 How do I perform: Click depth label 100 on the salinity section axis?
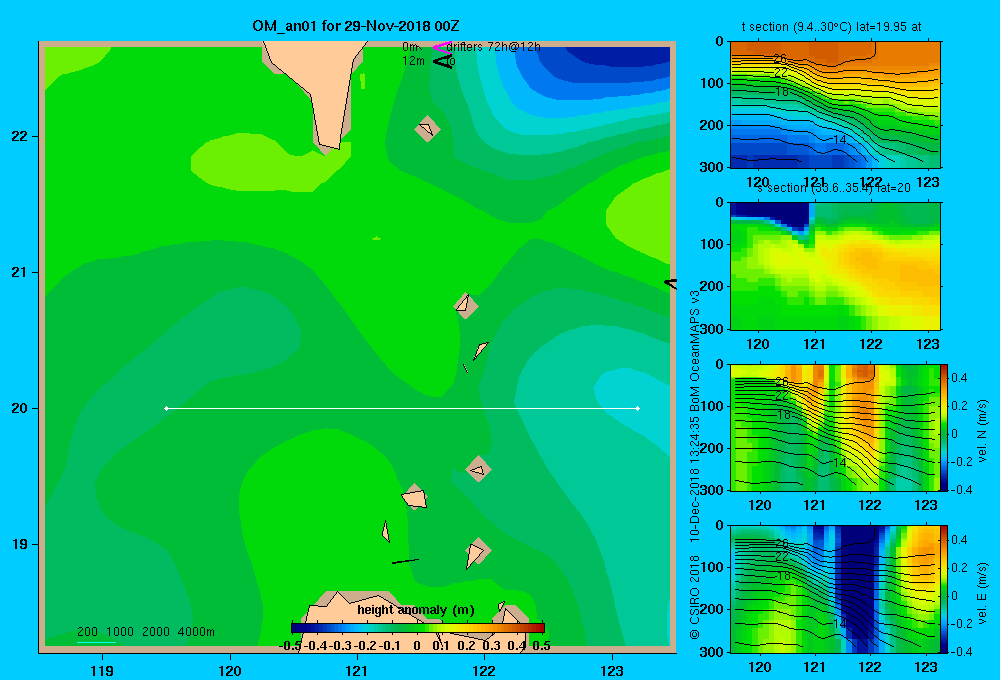click(x=711, y=244)
